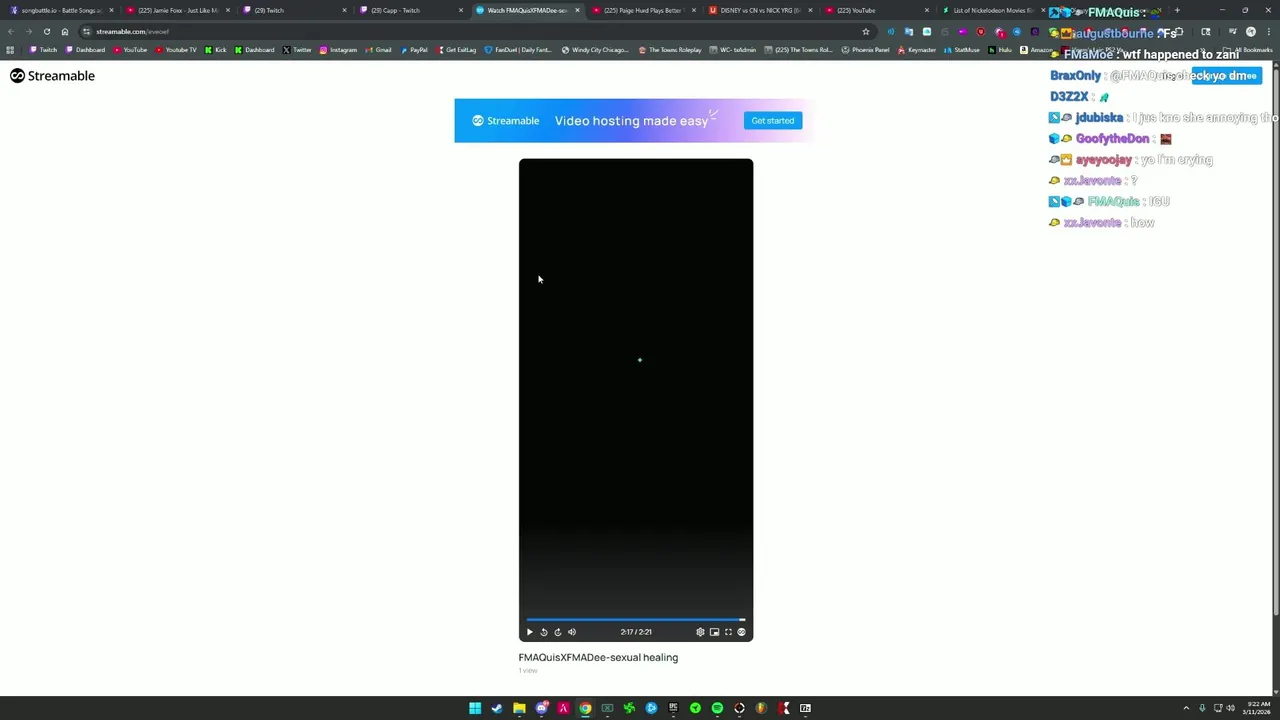The image size is (1280, 720).
Task: Open the Keymaster bookmark
Action: (x=916, y=49)
